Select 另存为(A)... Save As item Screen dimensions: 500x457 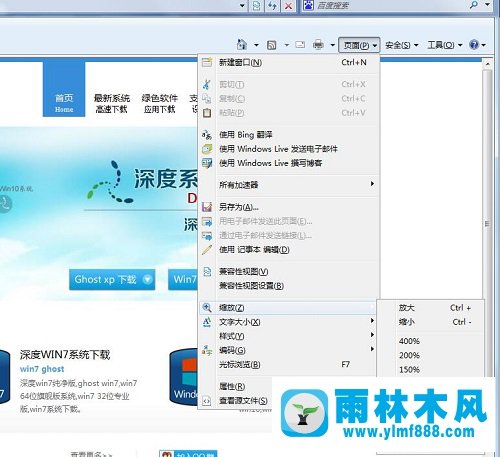(289, 207)
